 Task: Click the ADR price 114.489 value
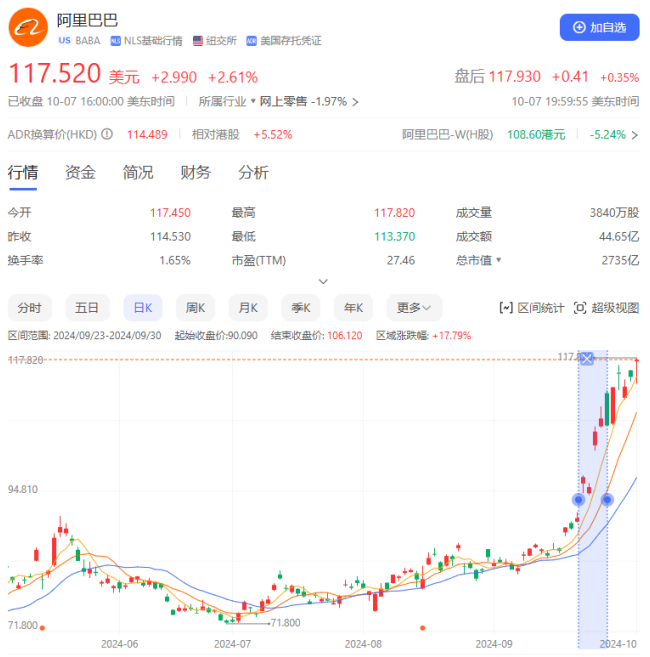[147, 135]
